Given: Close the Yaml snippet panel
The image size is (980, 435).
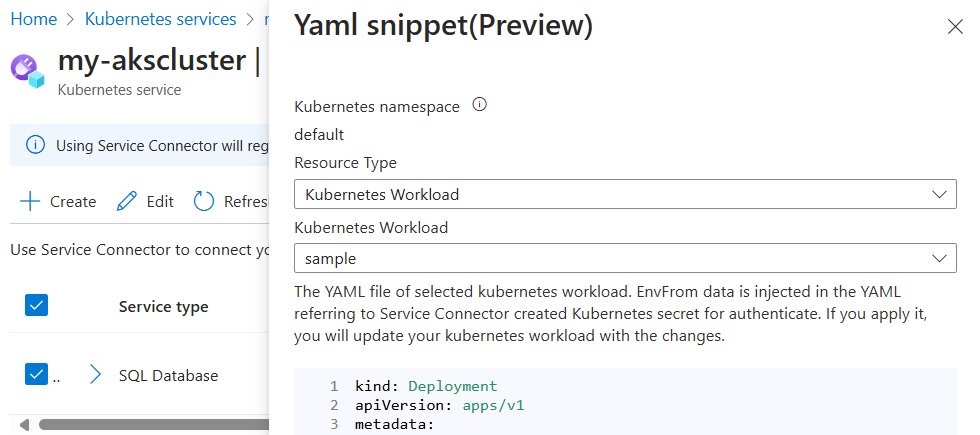Looking at the screenshot, I should [955, 27].
